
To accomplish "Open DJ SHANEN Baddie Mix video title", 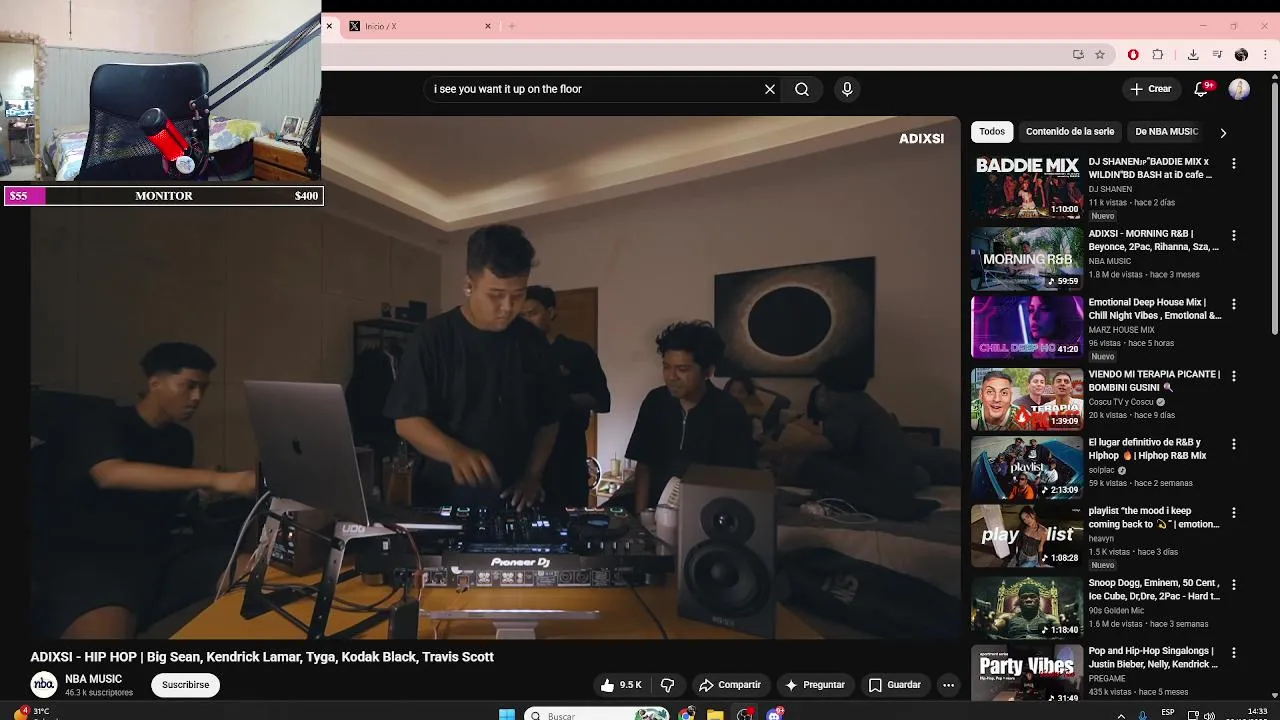I will point(1150,168).
